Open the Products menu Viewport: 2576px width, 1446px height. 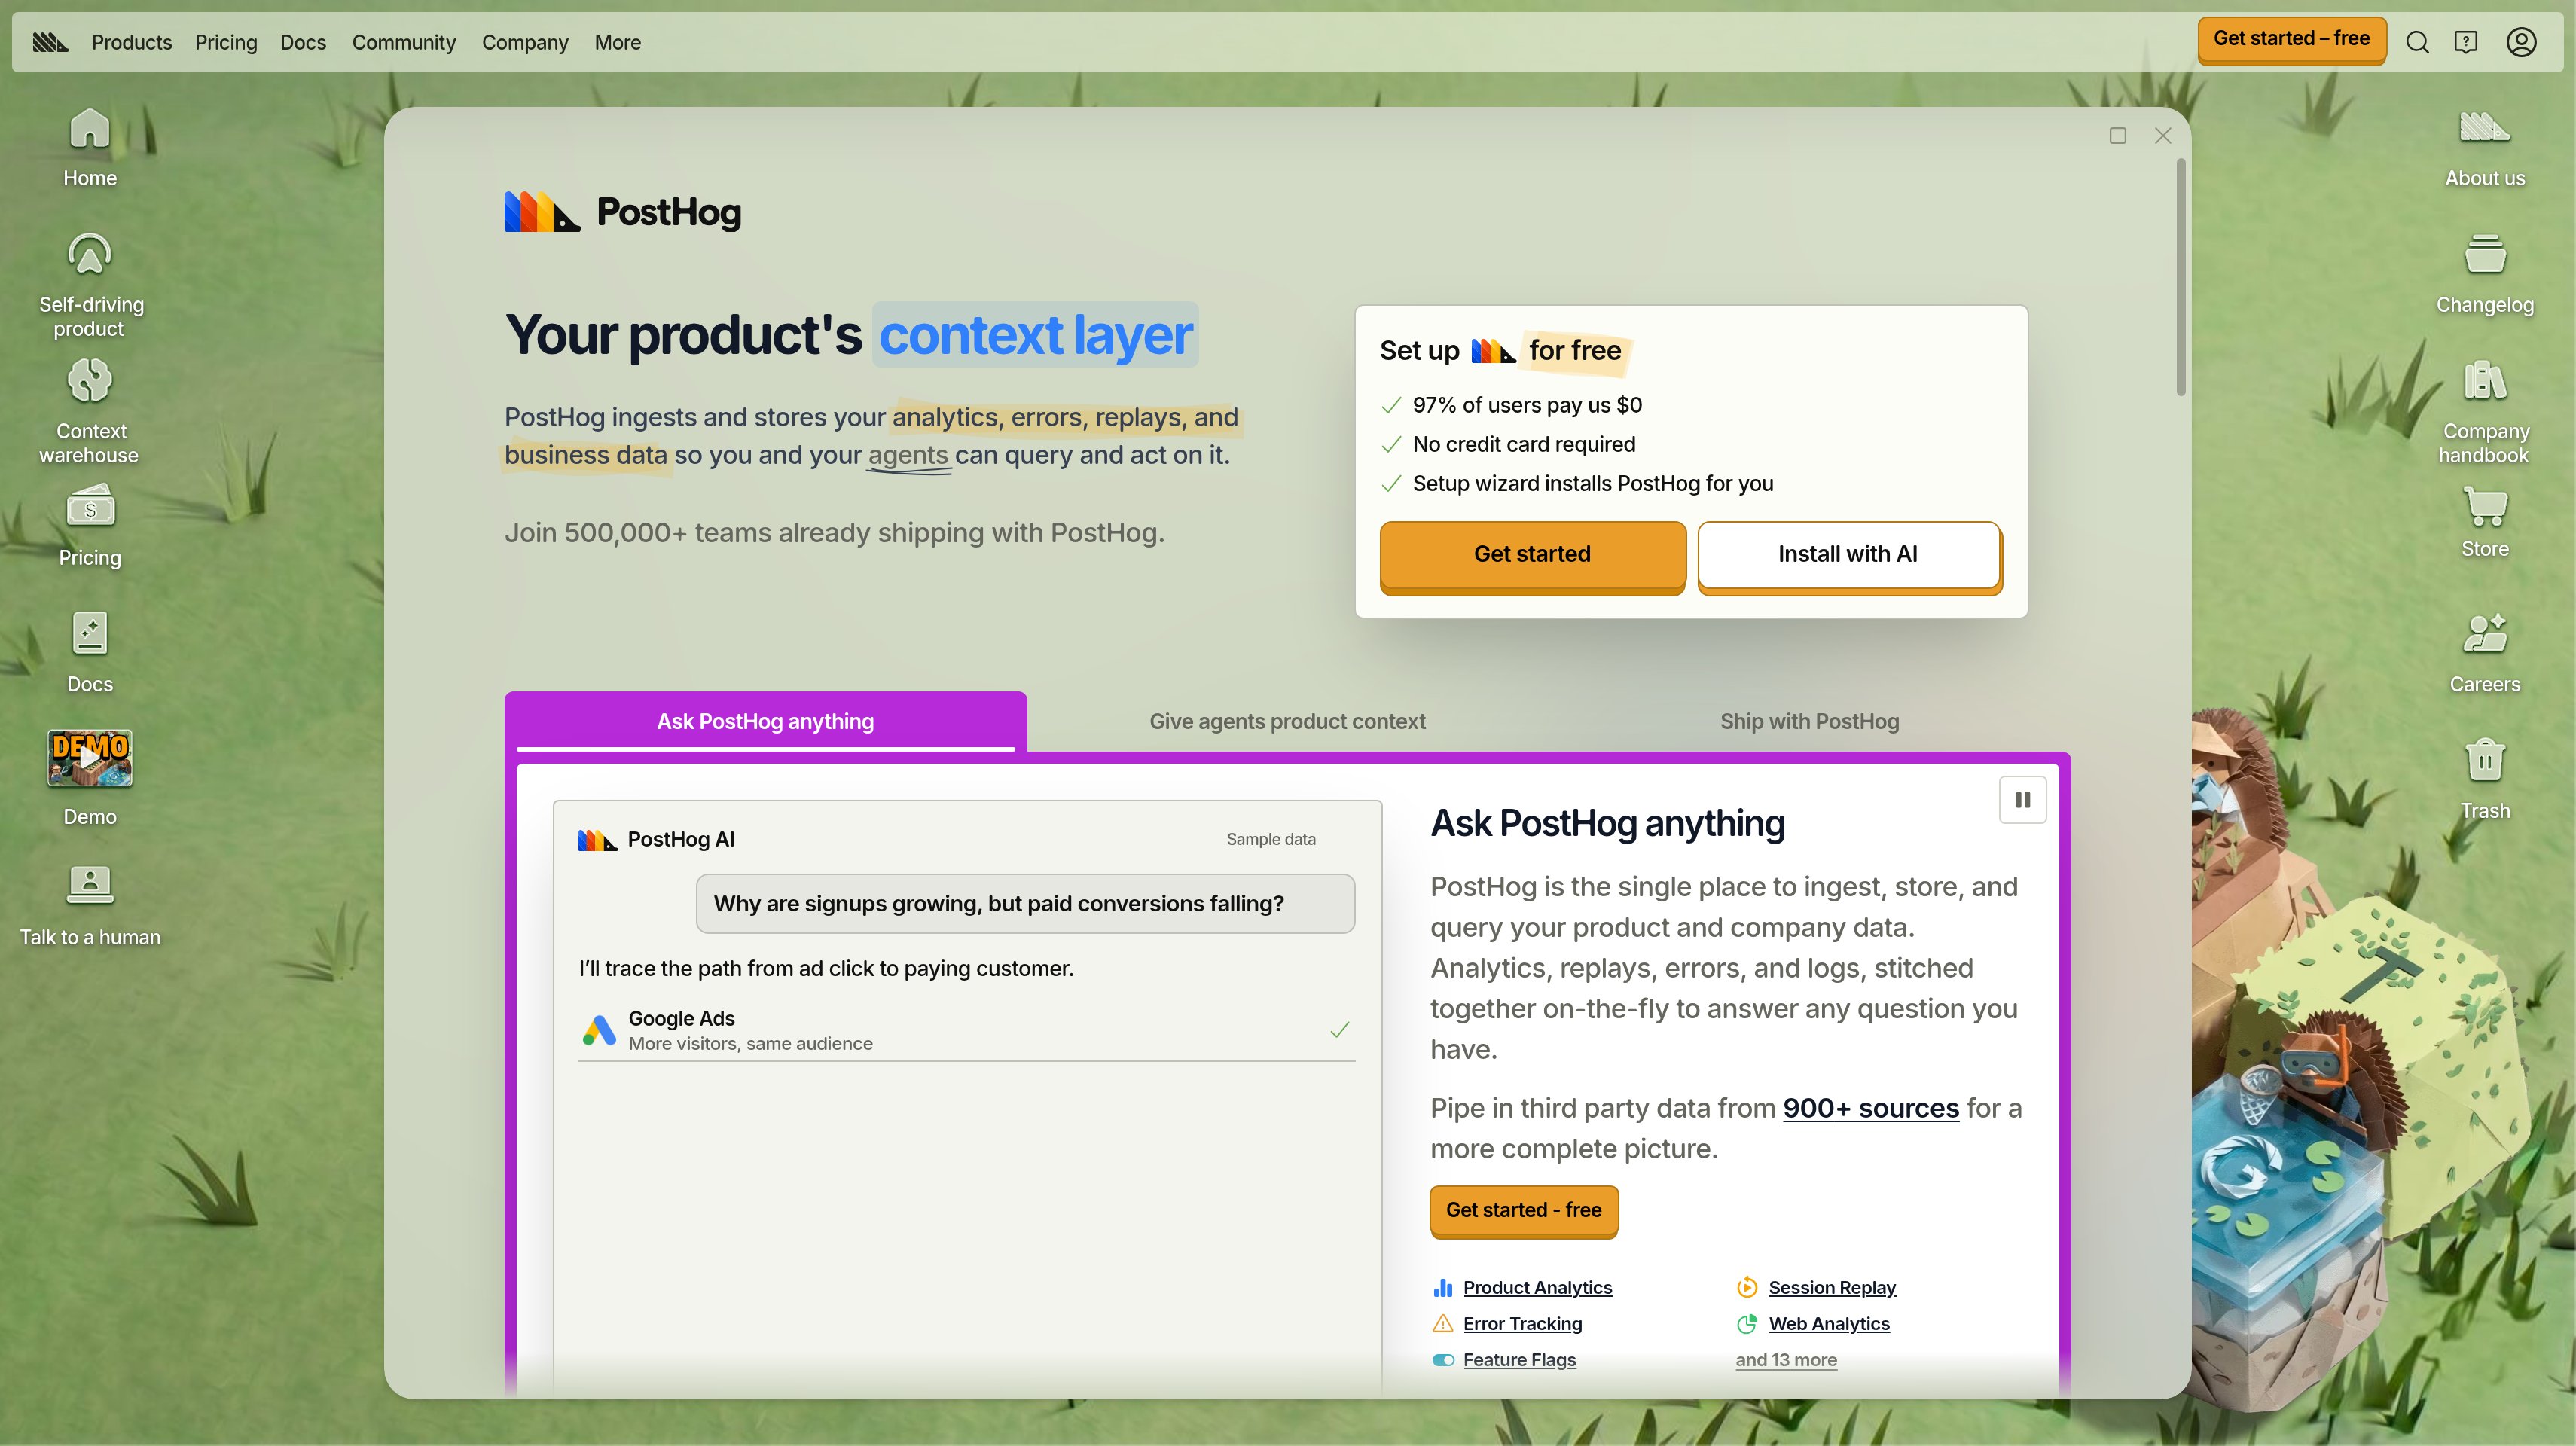point(132,42)
